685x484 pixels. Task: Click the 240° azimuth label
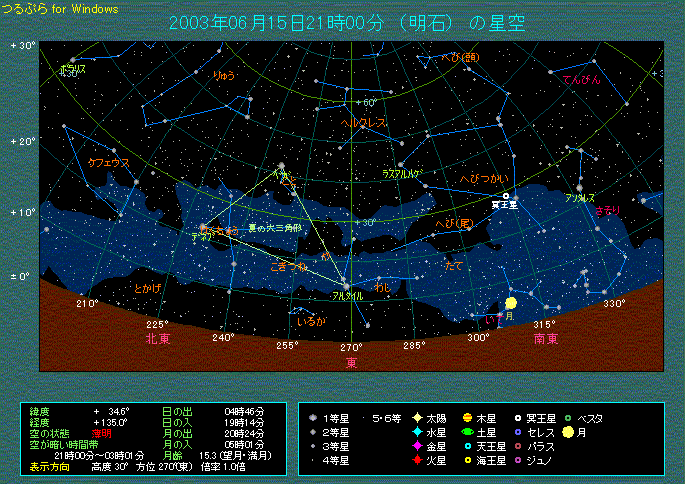tap(223, 337)
